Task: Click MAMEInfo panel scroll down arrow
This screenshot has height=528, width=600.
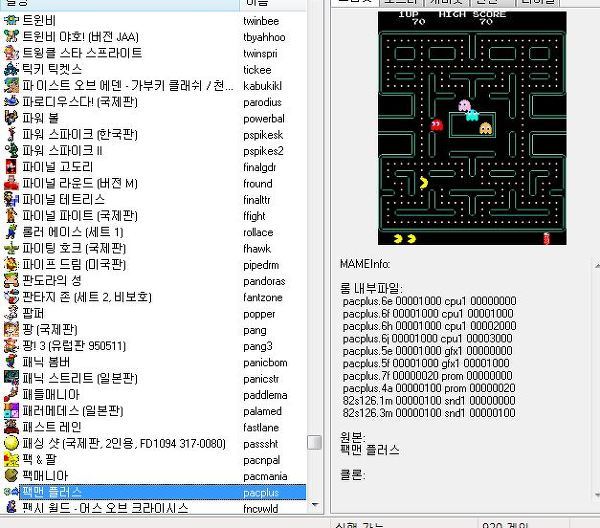Action: pyautogui.click(x=597, y=495)
